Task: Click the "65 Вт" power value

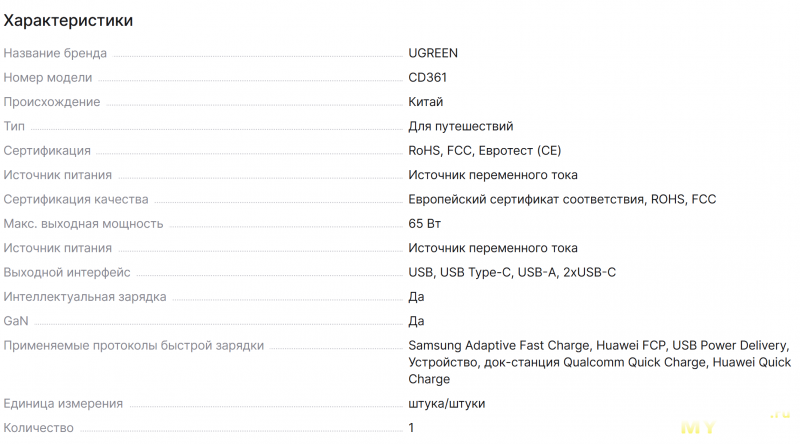Action: coord(425,223)
